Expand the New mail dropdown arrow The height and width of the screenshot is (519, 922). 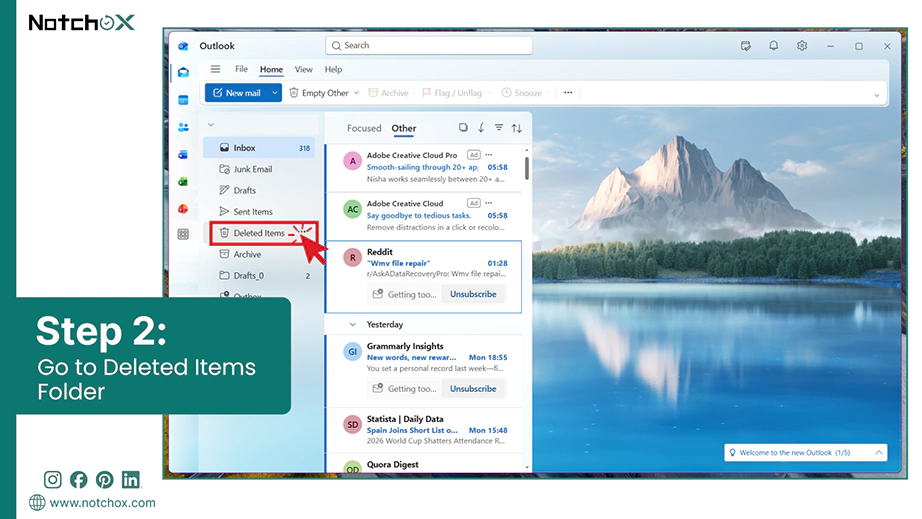[275, 93]
